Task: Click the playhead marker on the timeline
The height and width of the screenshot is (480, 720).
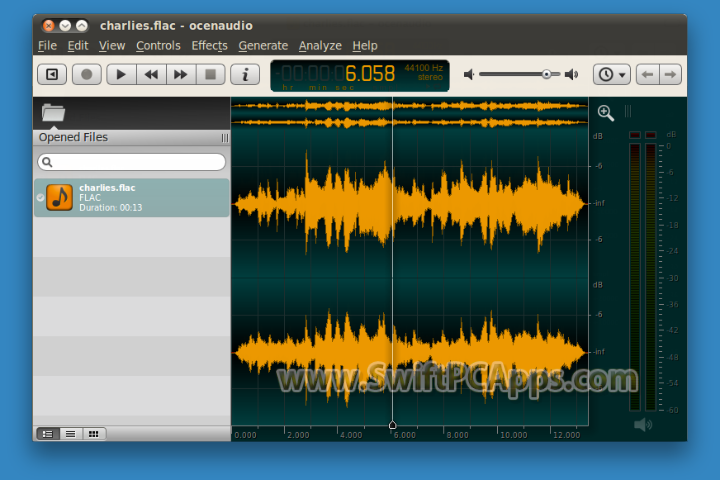Action: click(x=393, y=425)
